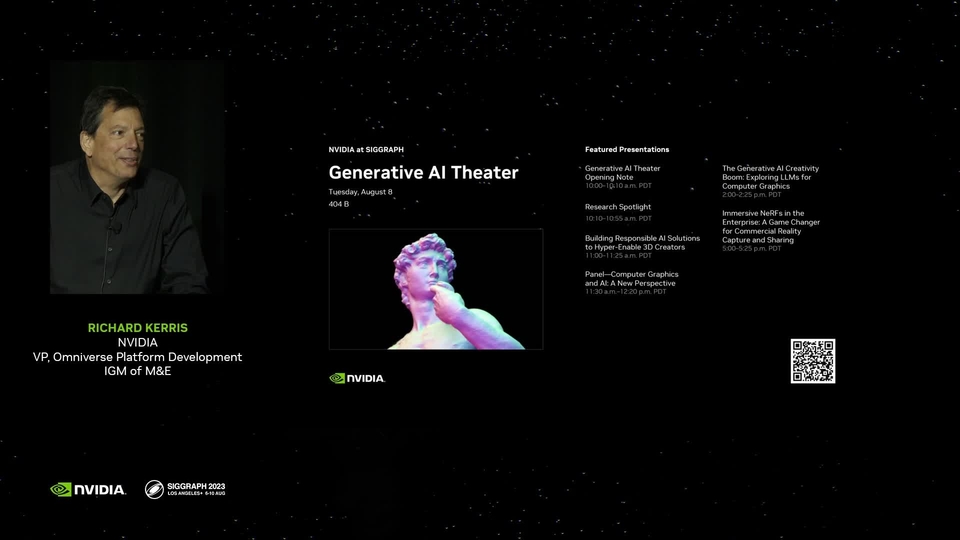The width and height of the screenshot is (960, 540).
Task: Click the 404 B room label
Action: point(339,204)
